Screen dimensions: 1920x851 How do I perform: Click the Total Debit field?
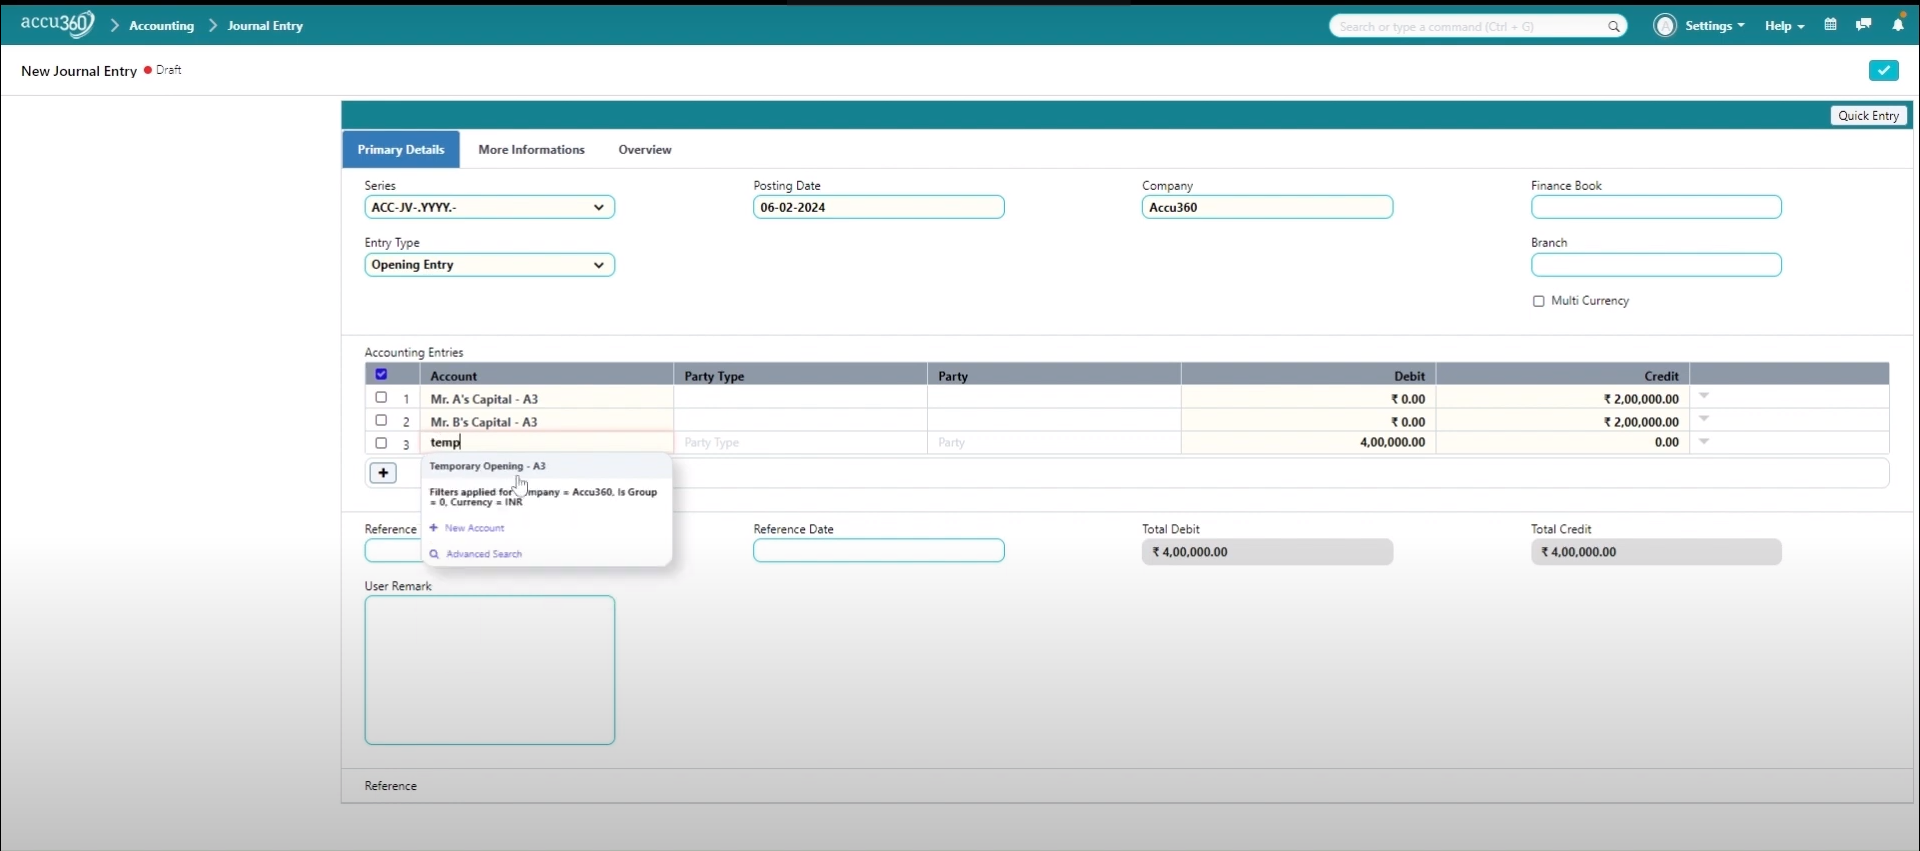click(x=1267, y=552)
